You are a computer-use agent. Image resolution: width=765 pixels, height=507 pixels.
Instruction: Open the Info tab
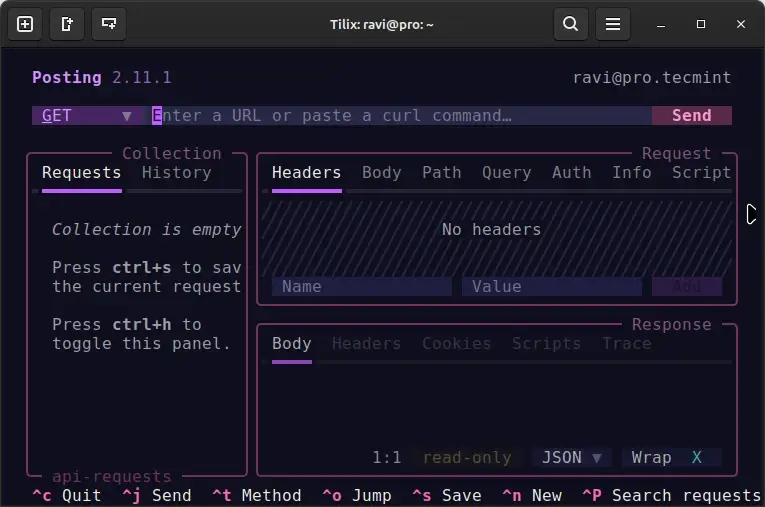pos(632,173)
